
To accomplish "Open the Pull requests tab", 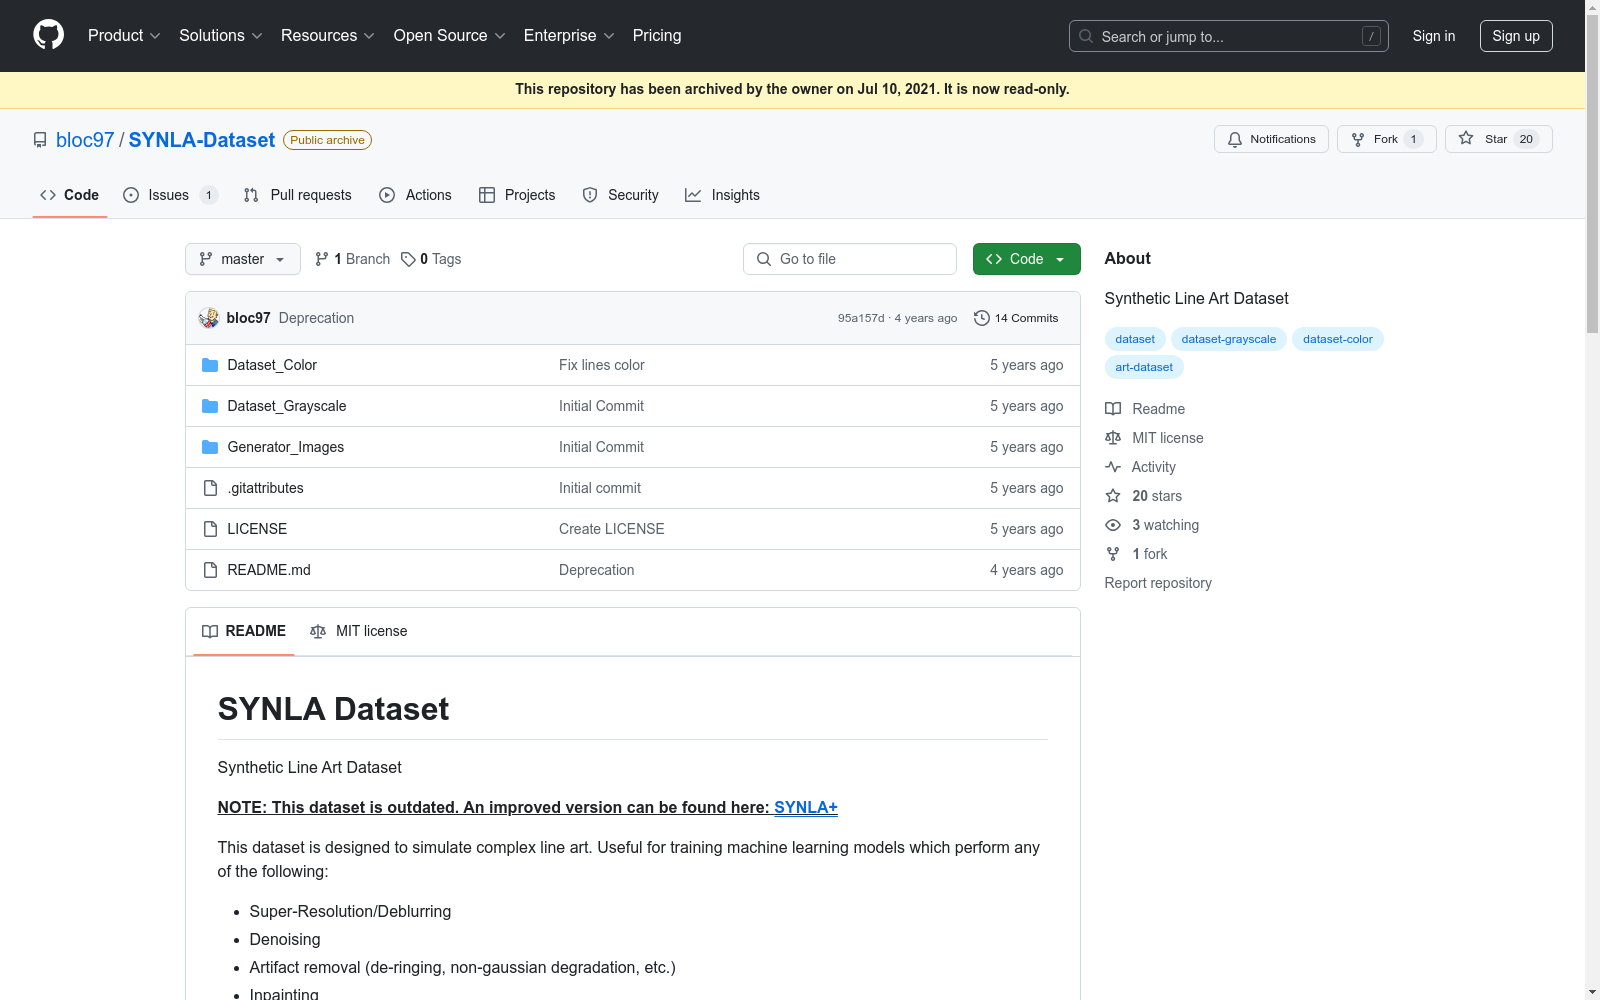I will (298, 195).
